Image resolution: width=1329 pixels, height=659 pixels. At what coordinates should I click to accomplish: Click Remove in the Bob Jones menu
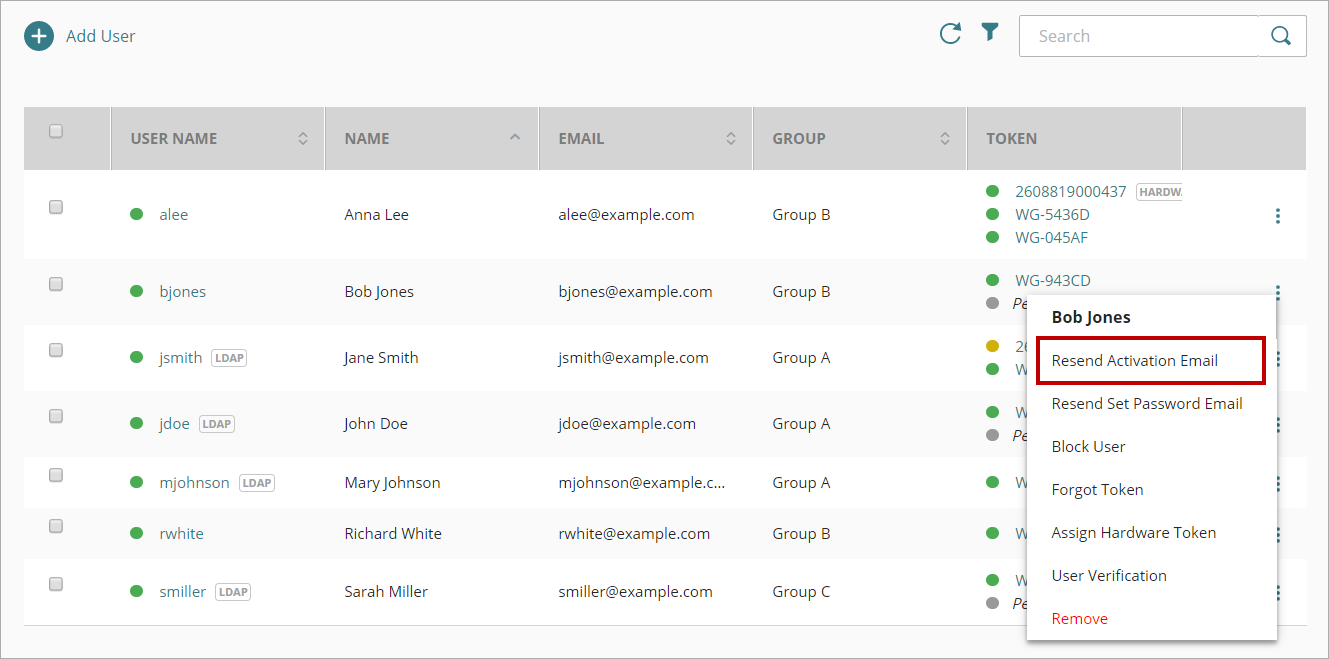pos(1079,619)
